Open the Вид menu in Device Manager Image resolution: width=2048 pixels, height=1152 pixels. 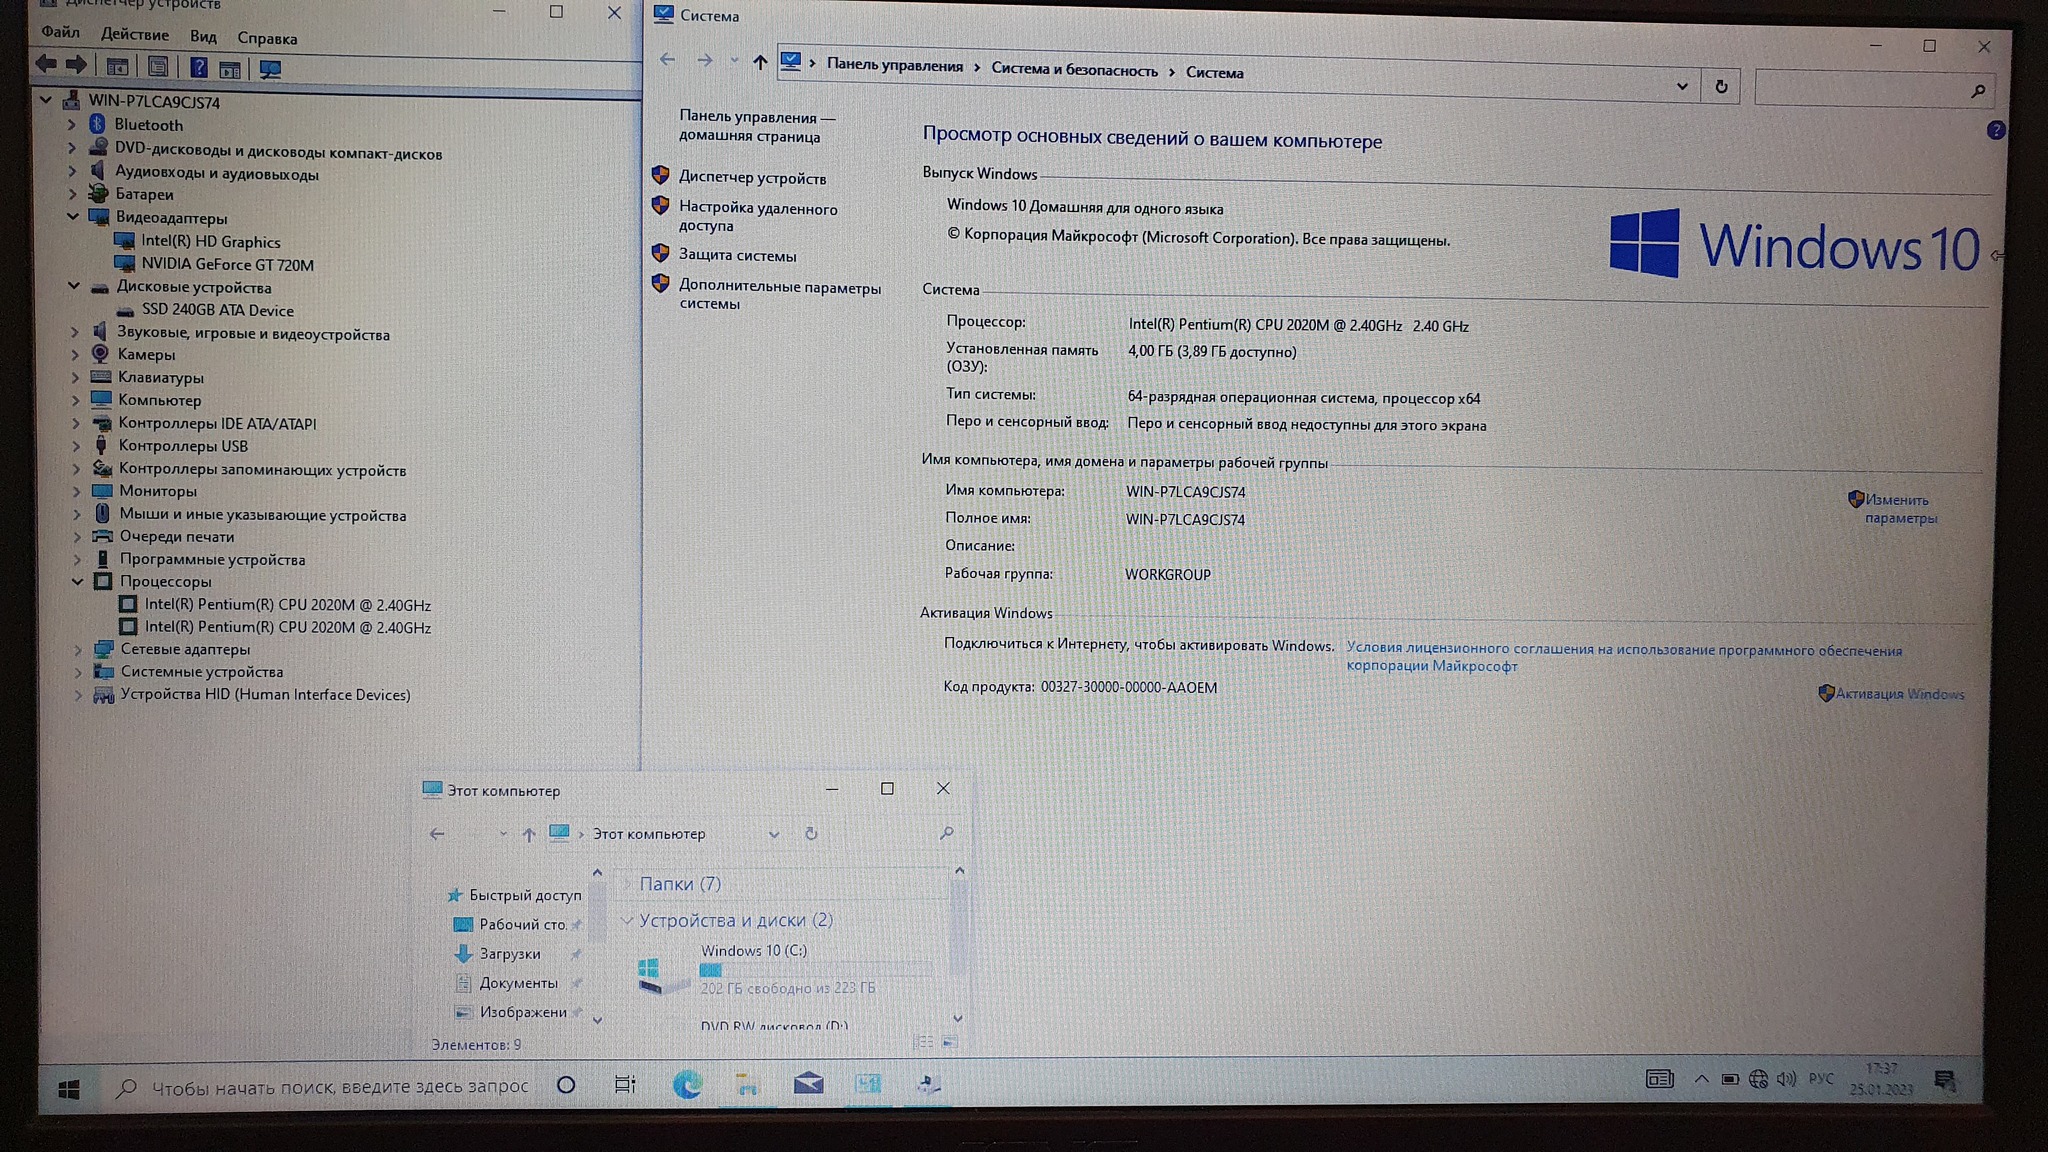pyautogui.click(x=203, y=37)
